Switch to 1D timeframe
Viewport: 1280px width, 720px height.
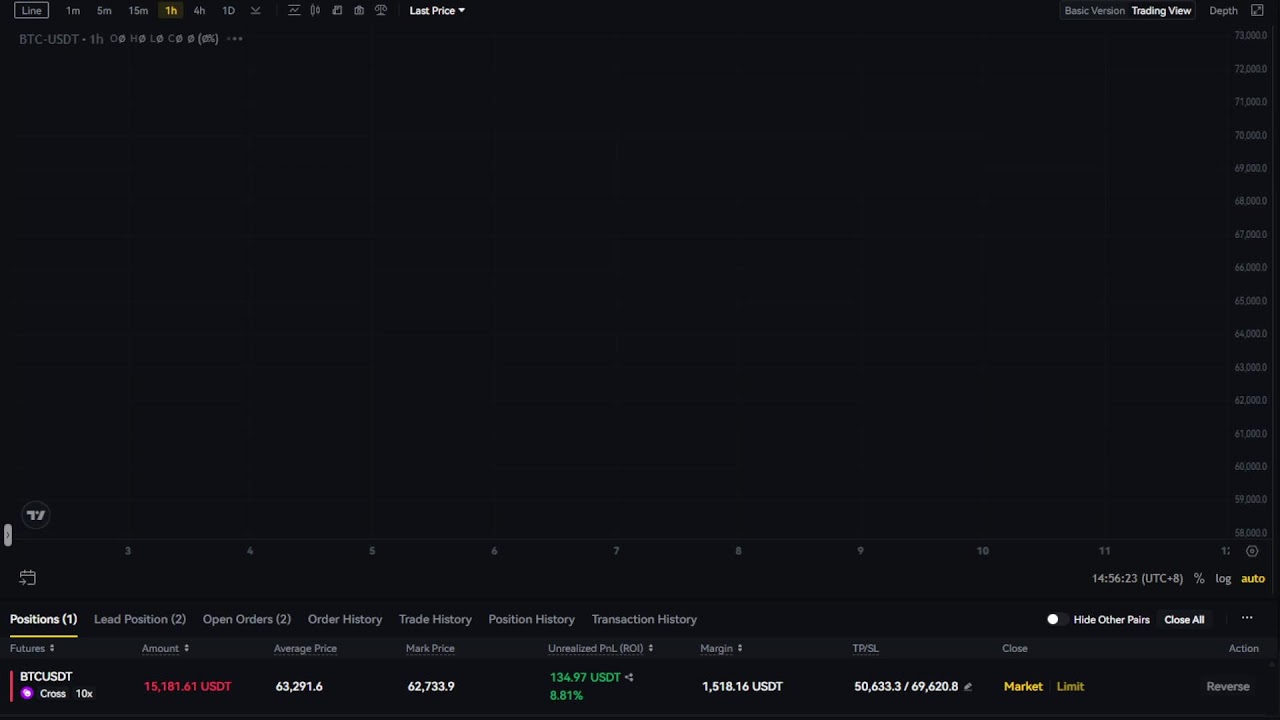point(228,10)
